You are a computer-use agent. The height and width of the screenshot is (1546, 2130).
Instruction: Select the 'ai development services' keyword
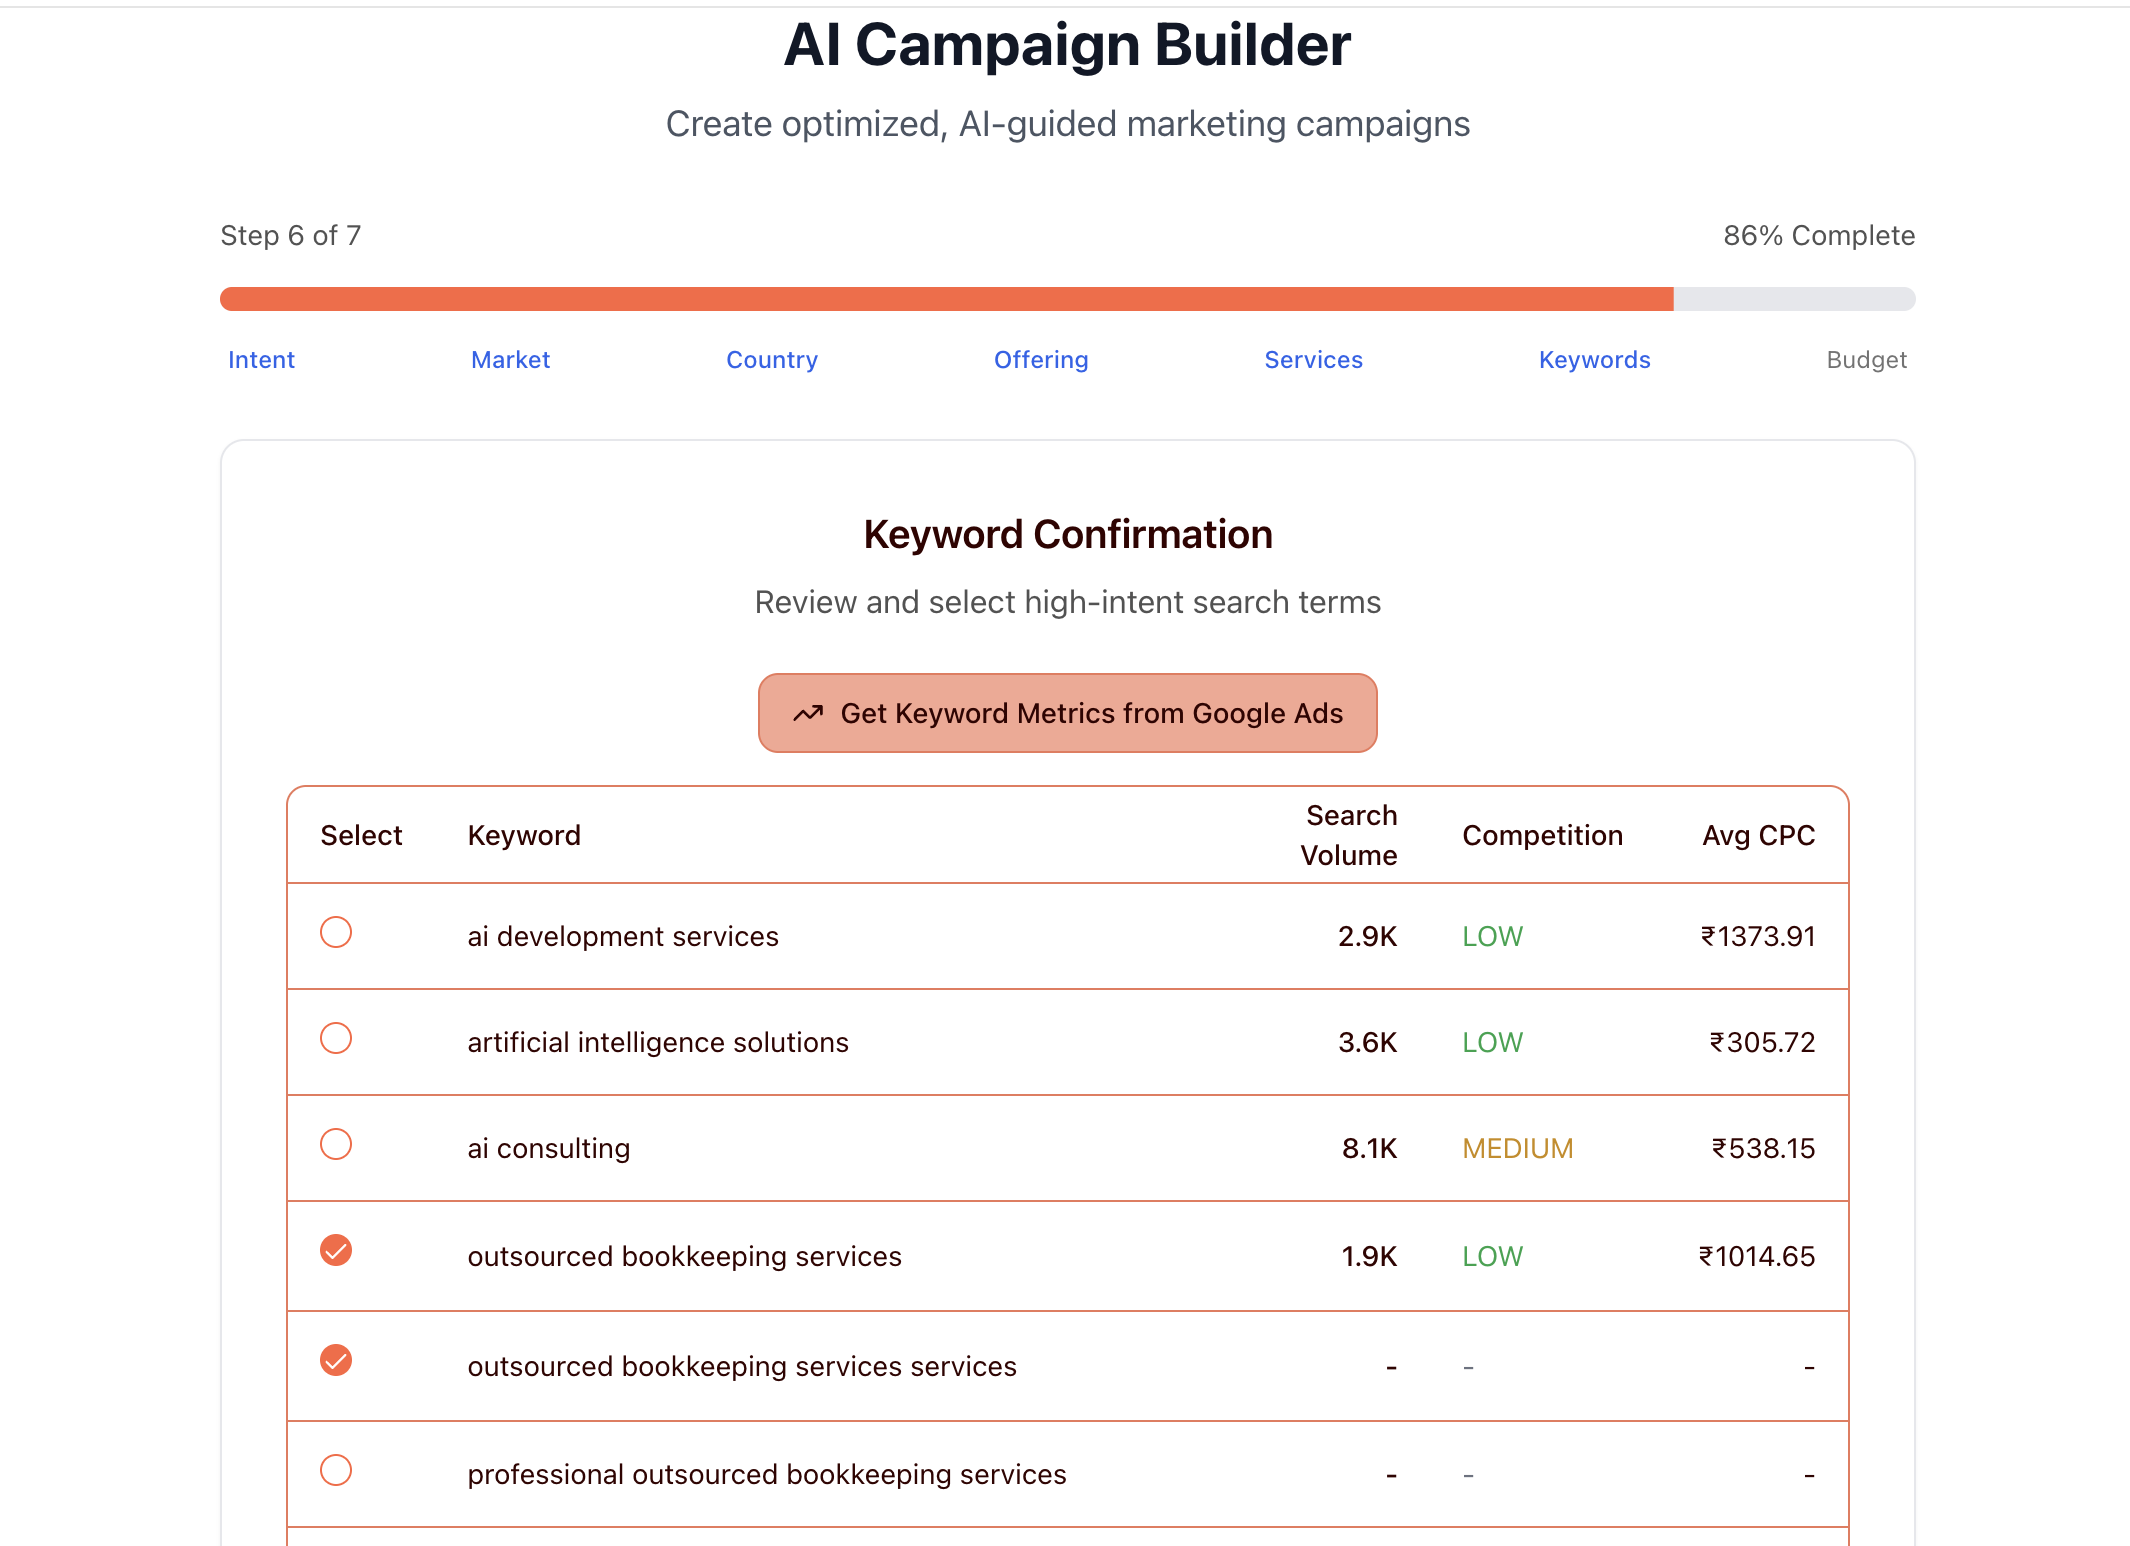(336, 932)
